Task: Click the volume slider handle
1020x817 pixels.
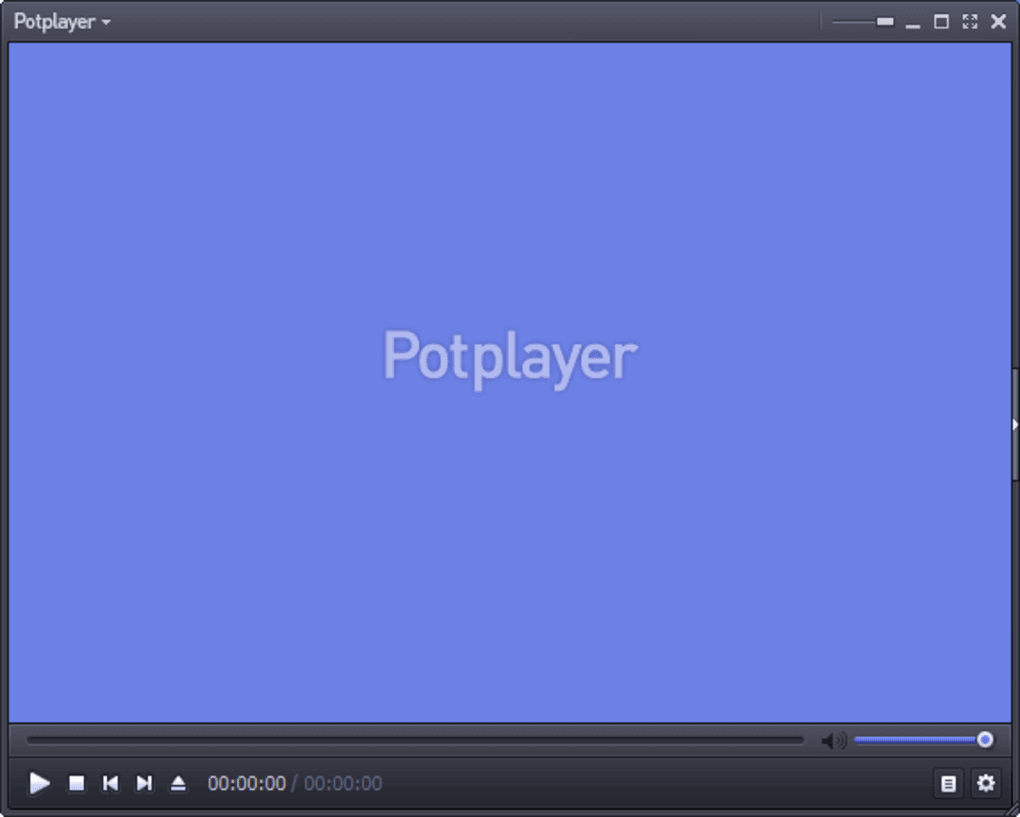Action: coord(985,740)
